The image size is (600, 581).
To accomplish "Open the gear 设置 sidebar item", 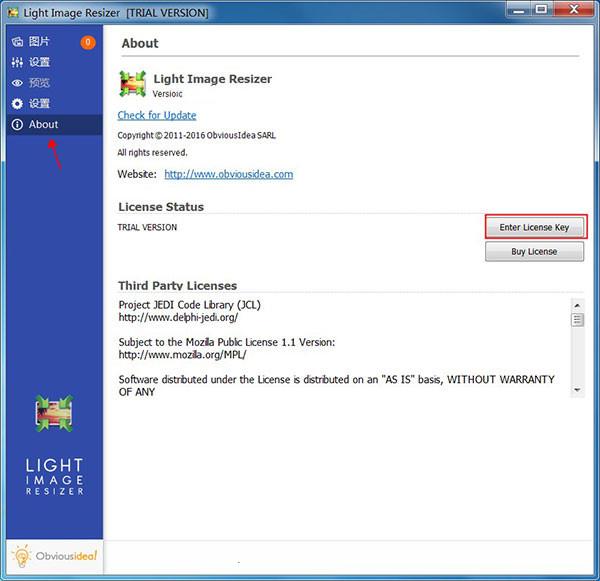I will tap(54, 103).
